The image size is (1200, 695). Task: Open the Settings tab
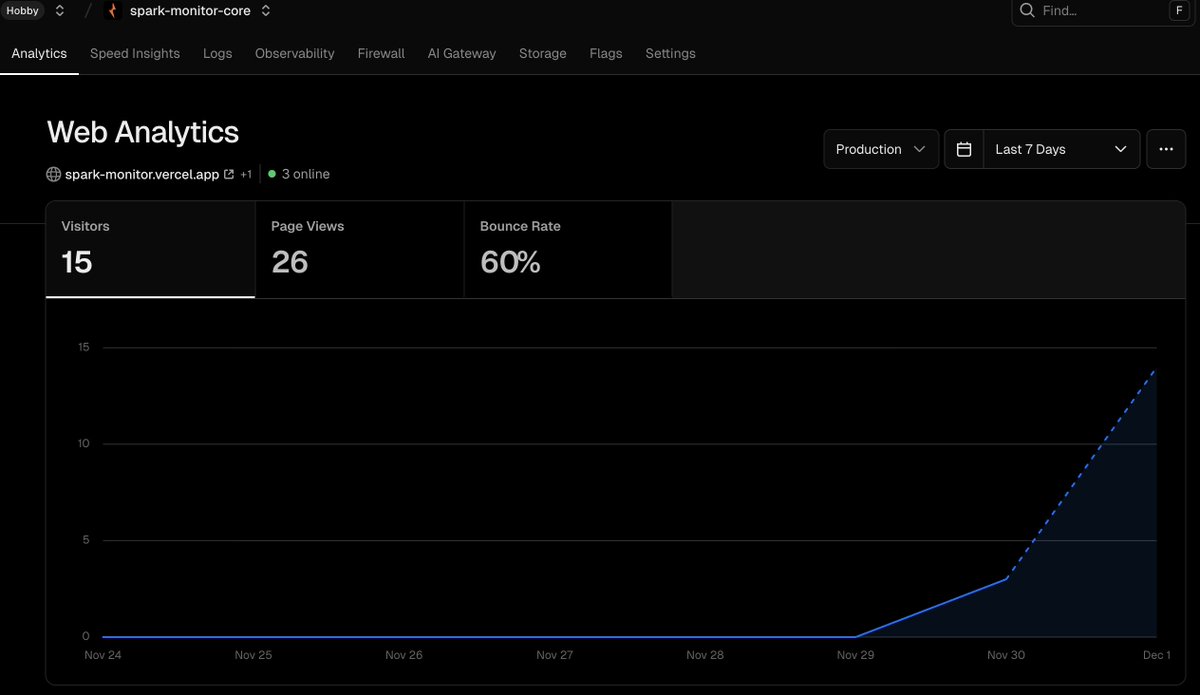670,53
